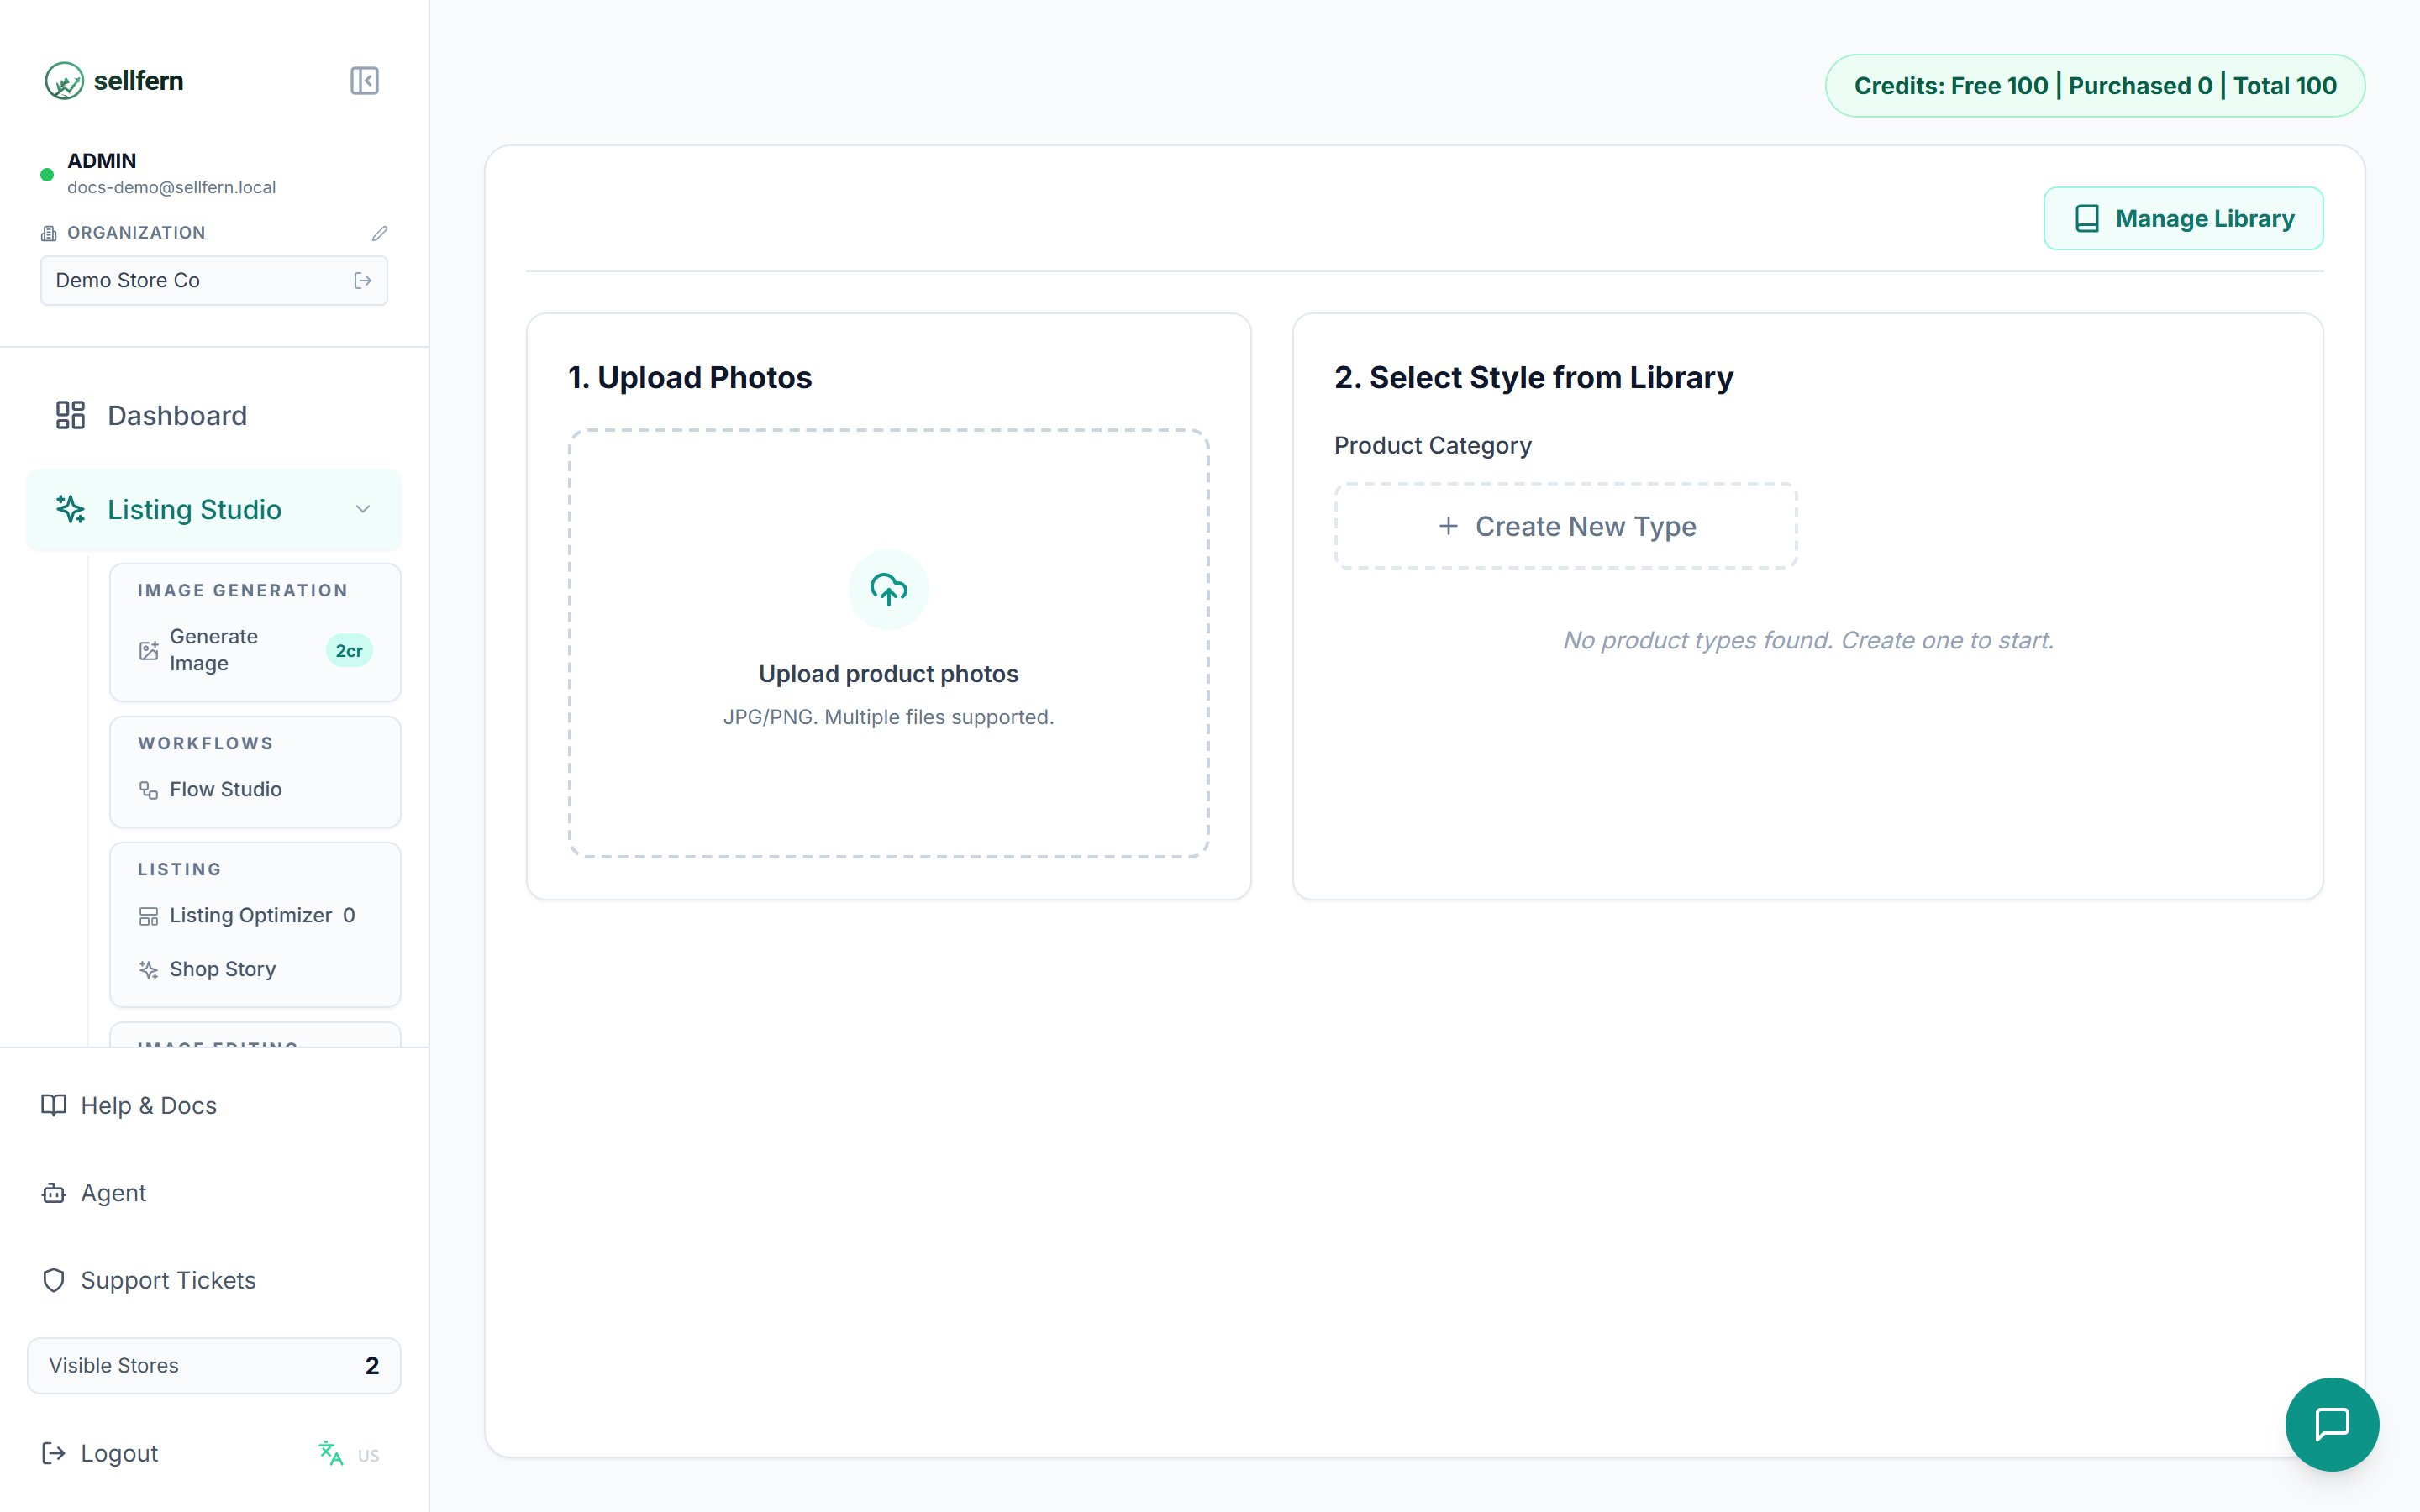Open Listing Studio menu item

214,509
